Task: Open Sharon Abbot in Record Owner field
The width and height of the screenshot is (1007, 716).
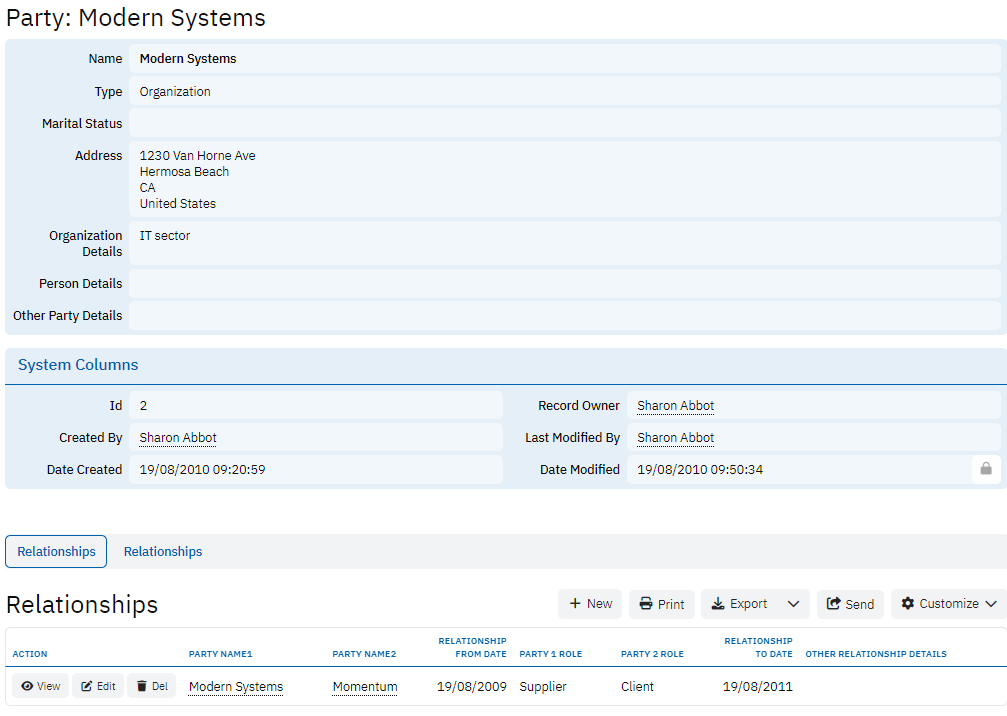Action: [675, 406]
